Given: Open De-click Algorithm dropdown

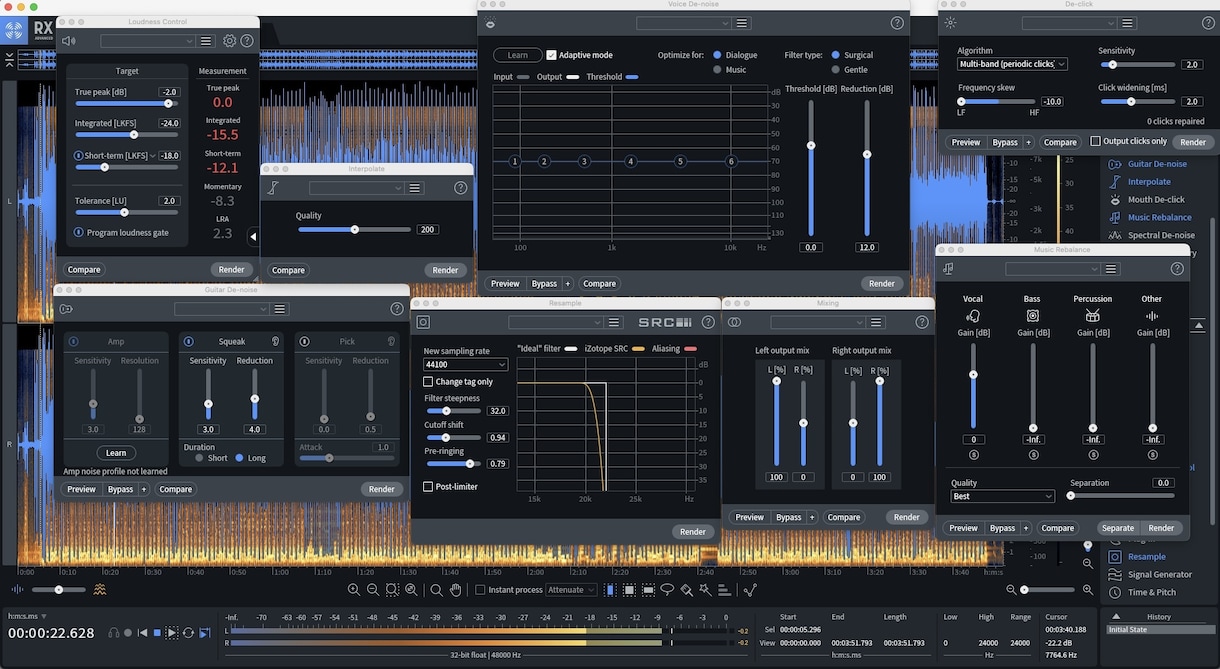Looking at the screenshot, I should coord(1012,64).
